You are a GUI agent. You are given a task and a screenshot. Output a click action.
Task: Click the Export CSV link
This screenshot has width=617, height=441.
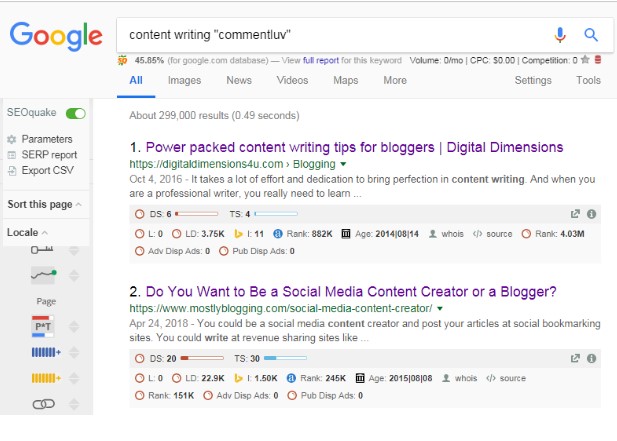[x=48, y=171]
